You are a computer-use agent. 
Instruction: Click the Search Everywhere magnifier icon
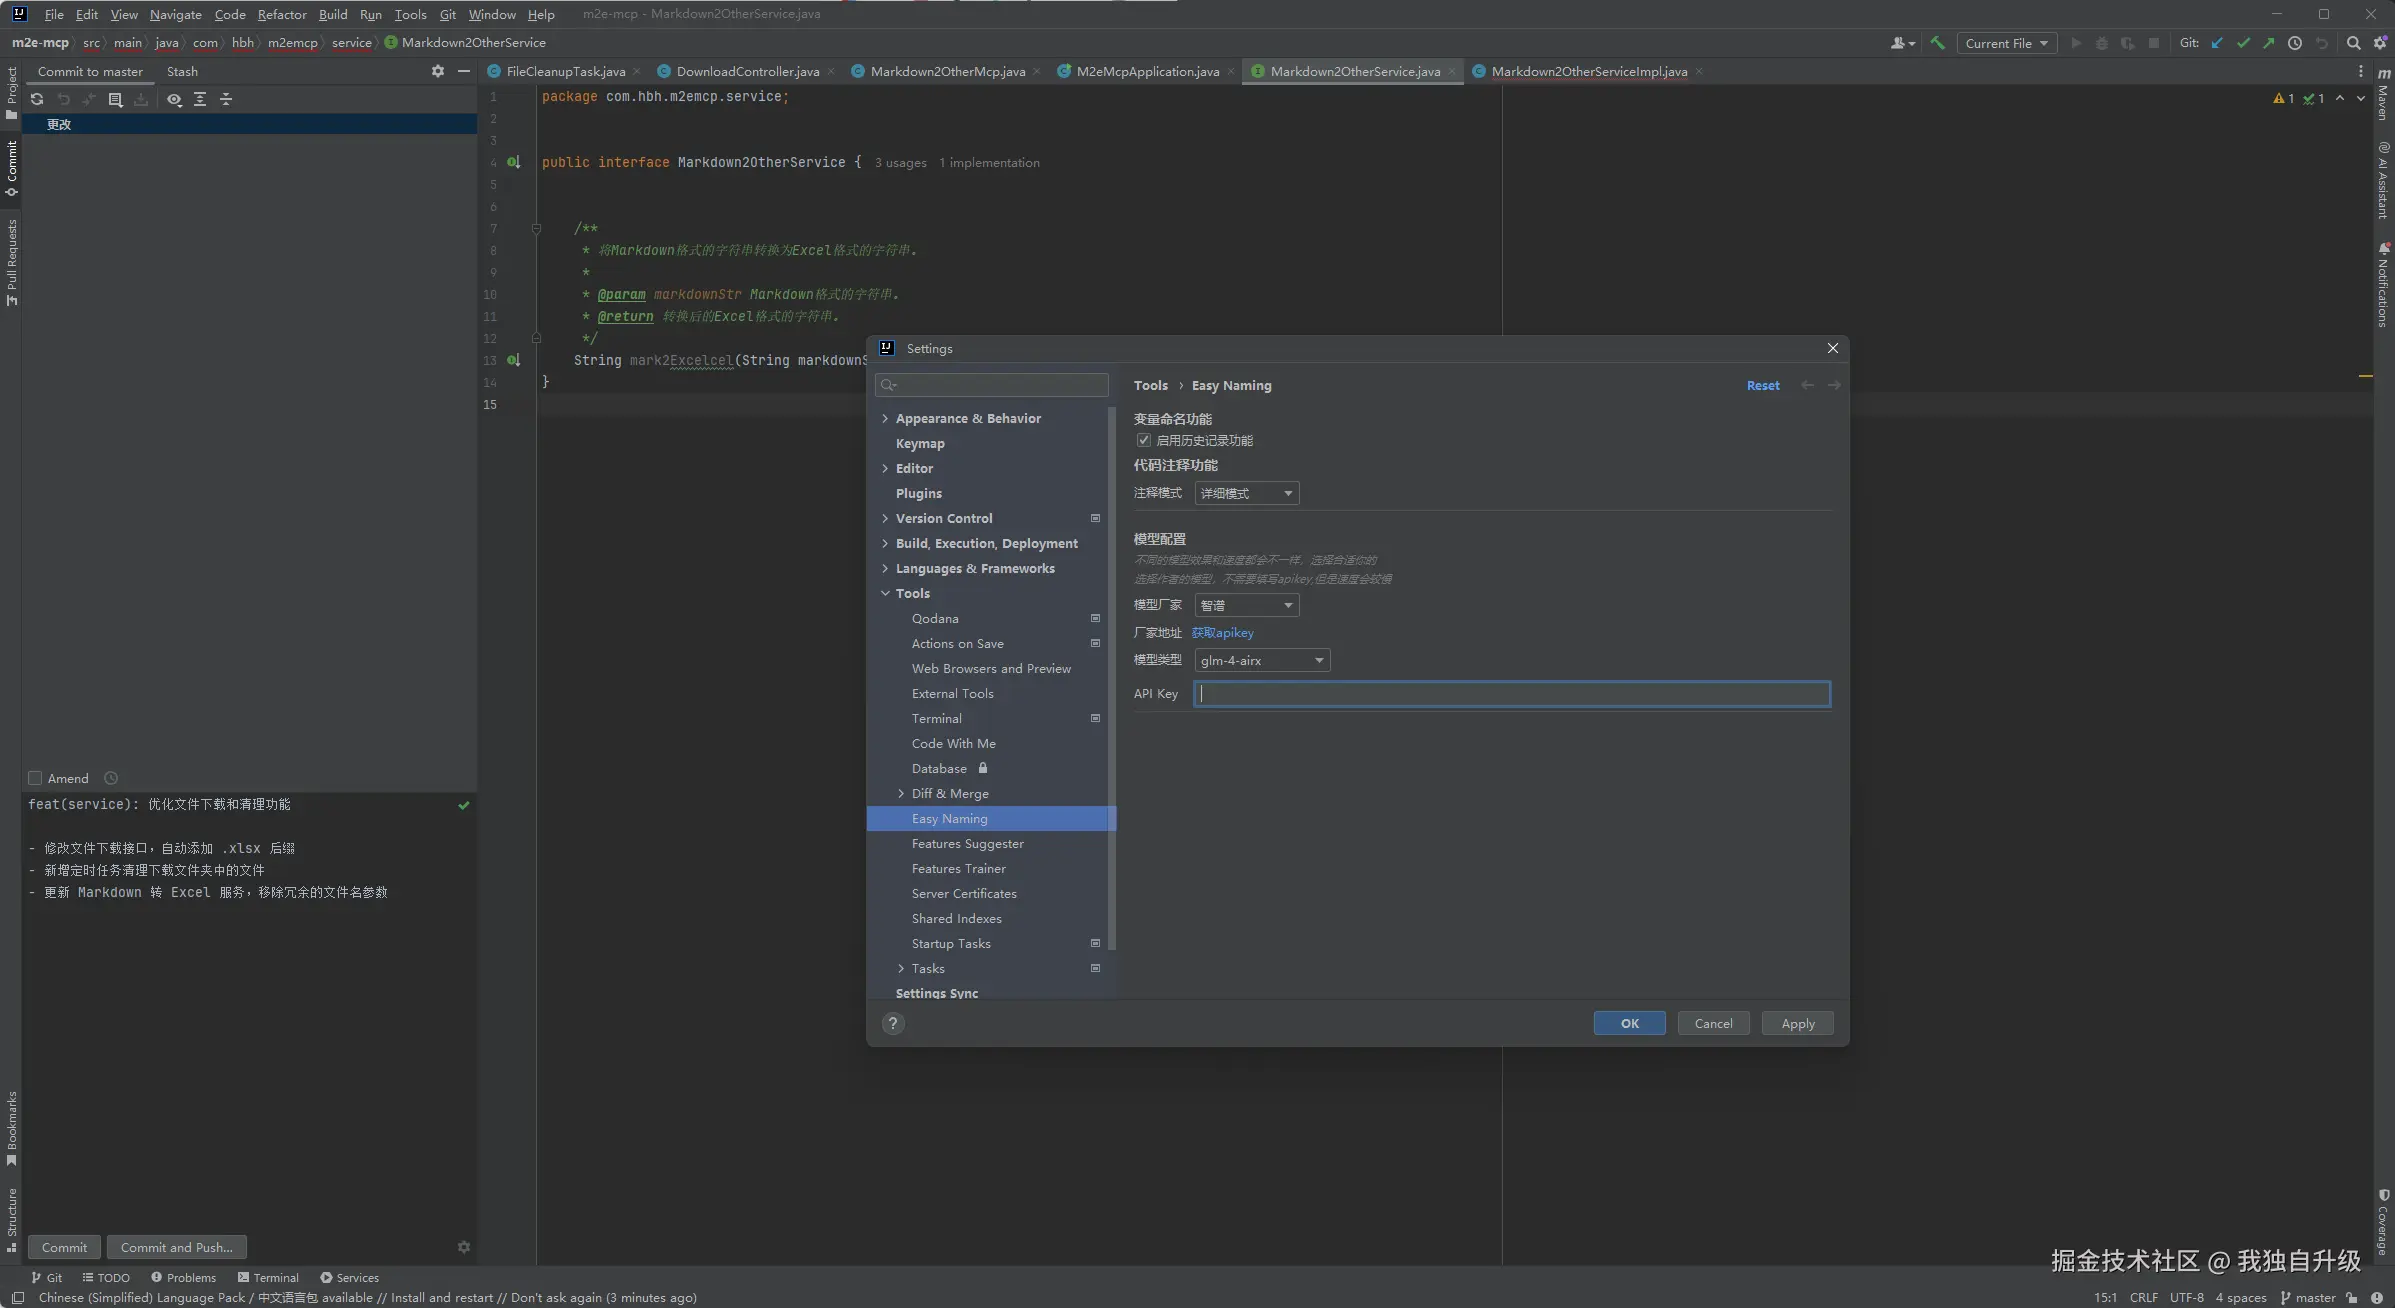[x=2354, y=43]
